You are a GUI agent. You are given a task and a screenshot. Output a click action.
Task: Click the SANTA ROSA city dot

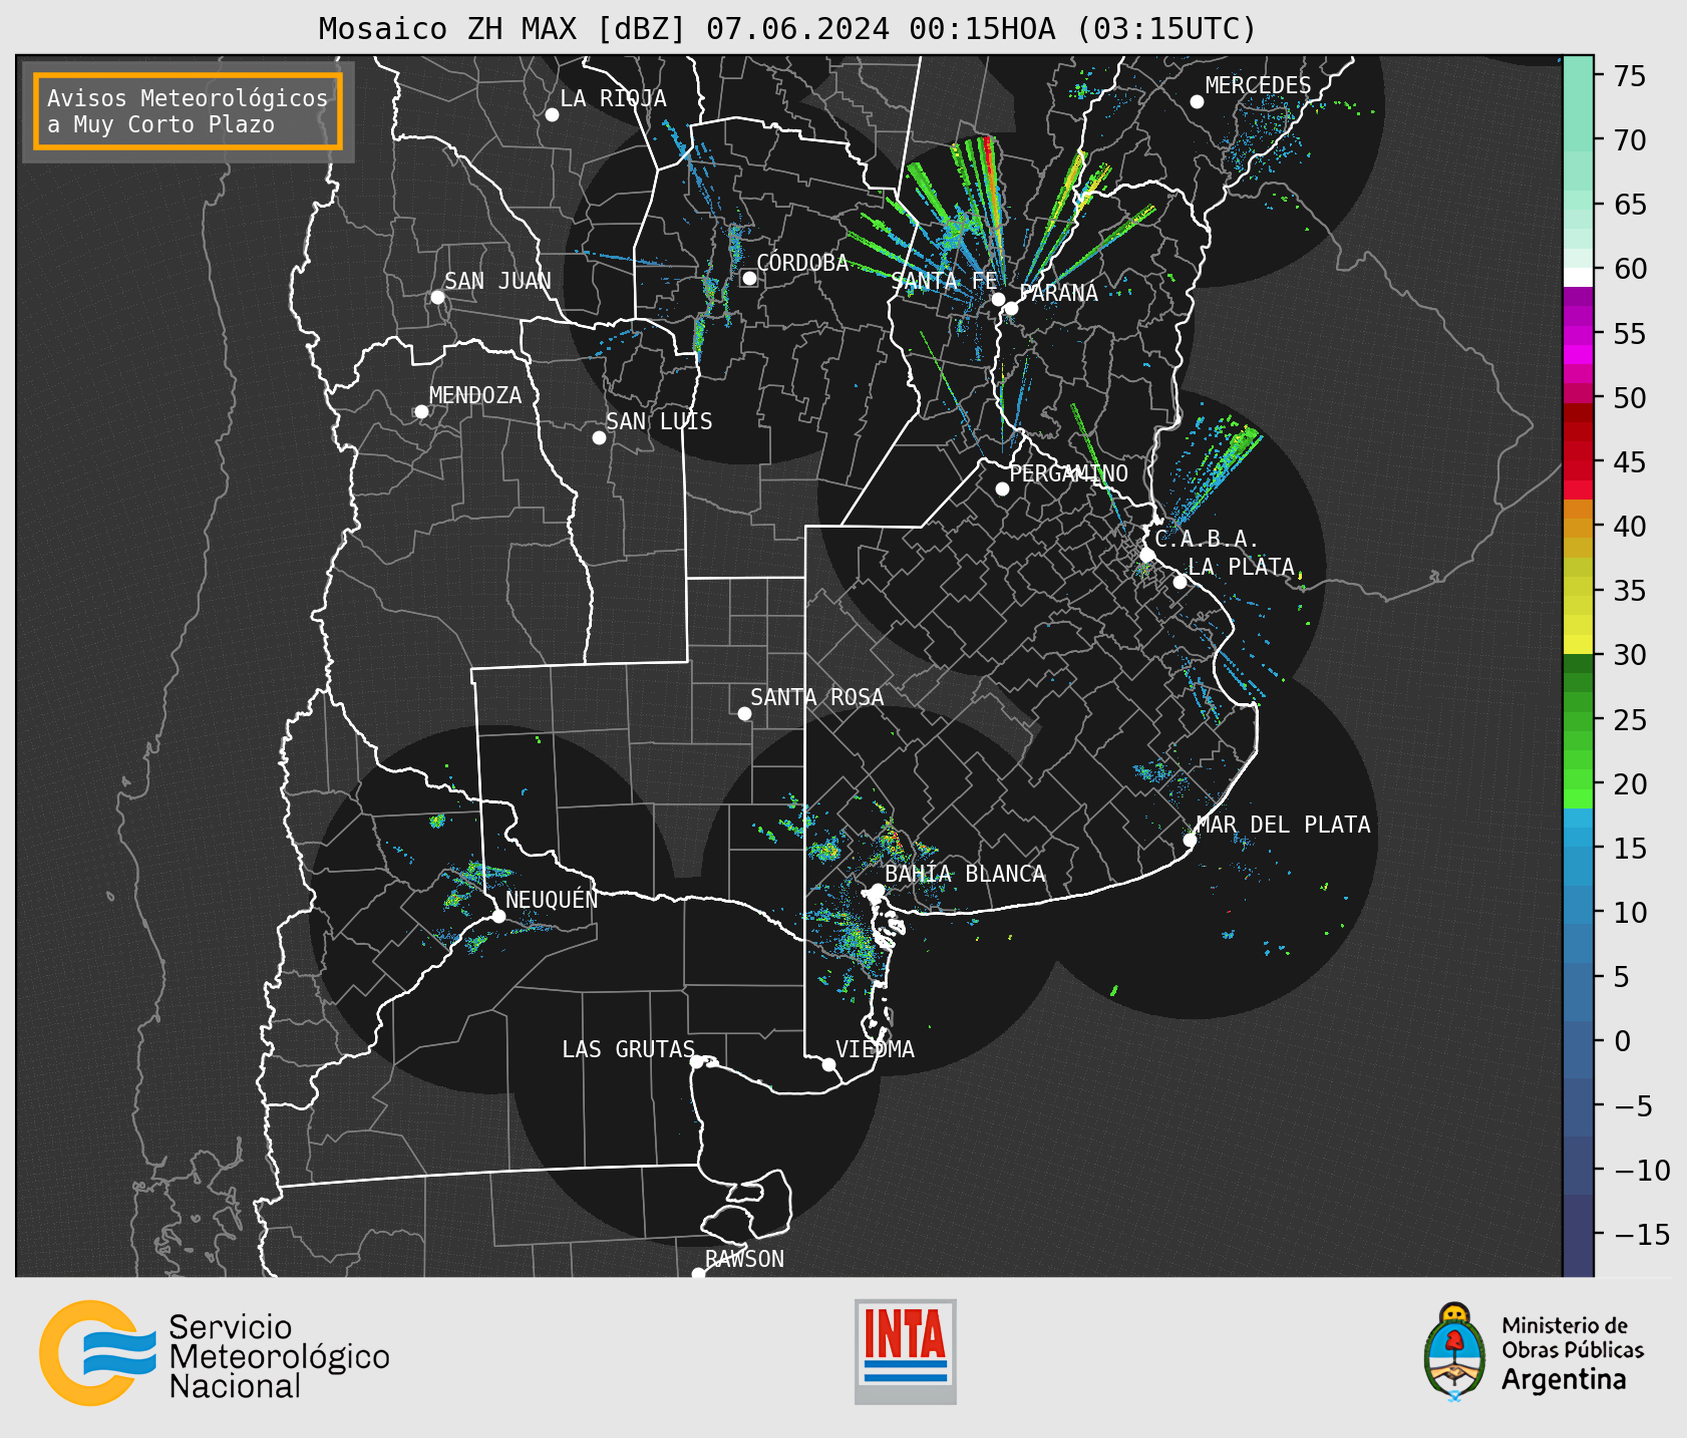[744, 714]
